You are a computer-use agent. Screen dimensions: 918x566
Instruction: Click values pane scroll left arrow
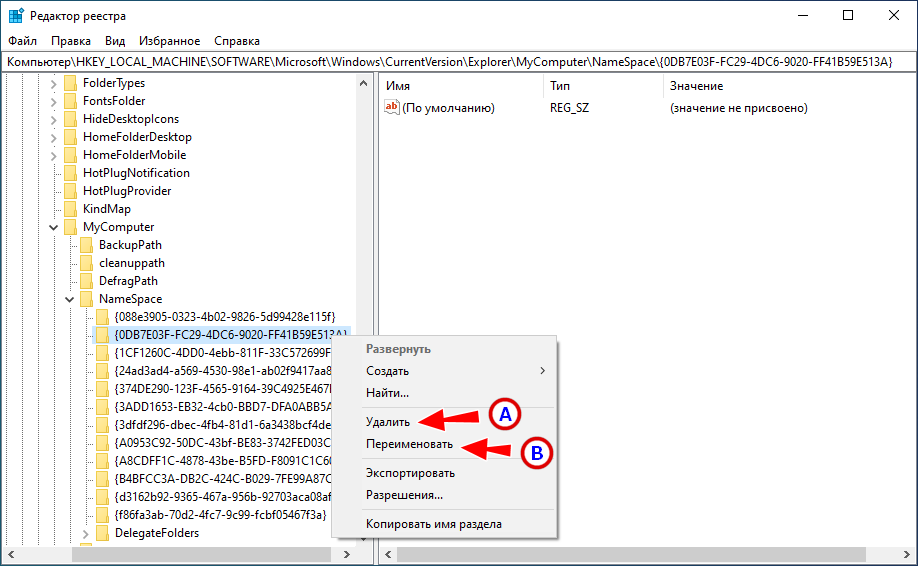(x=388, y=554)
